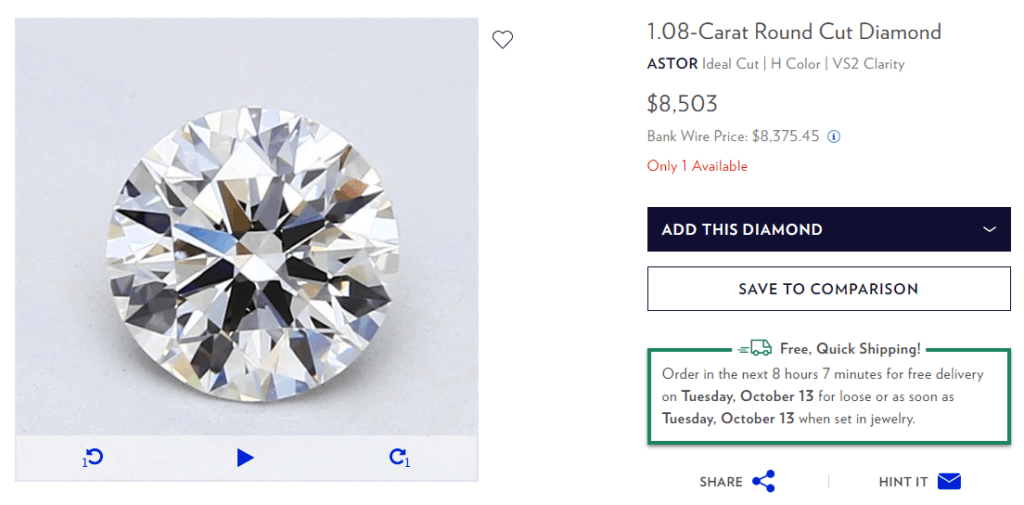1024x505 pixels.
Task: Expand the Add This Diamond chevron
Action: click(989, 229)
